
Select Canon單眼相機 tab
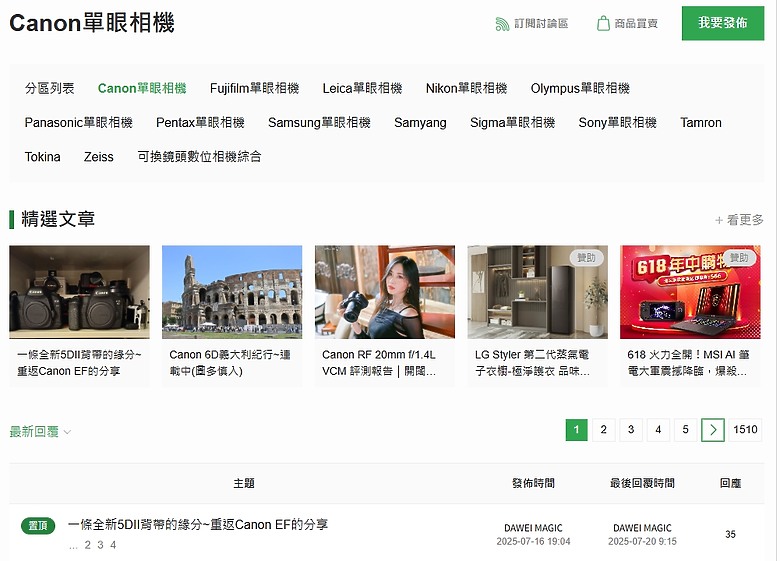pos(142,89)
